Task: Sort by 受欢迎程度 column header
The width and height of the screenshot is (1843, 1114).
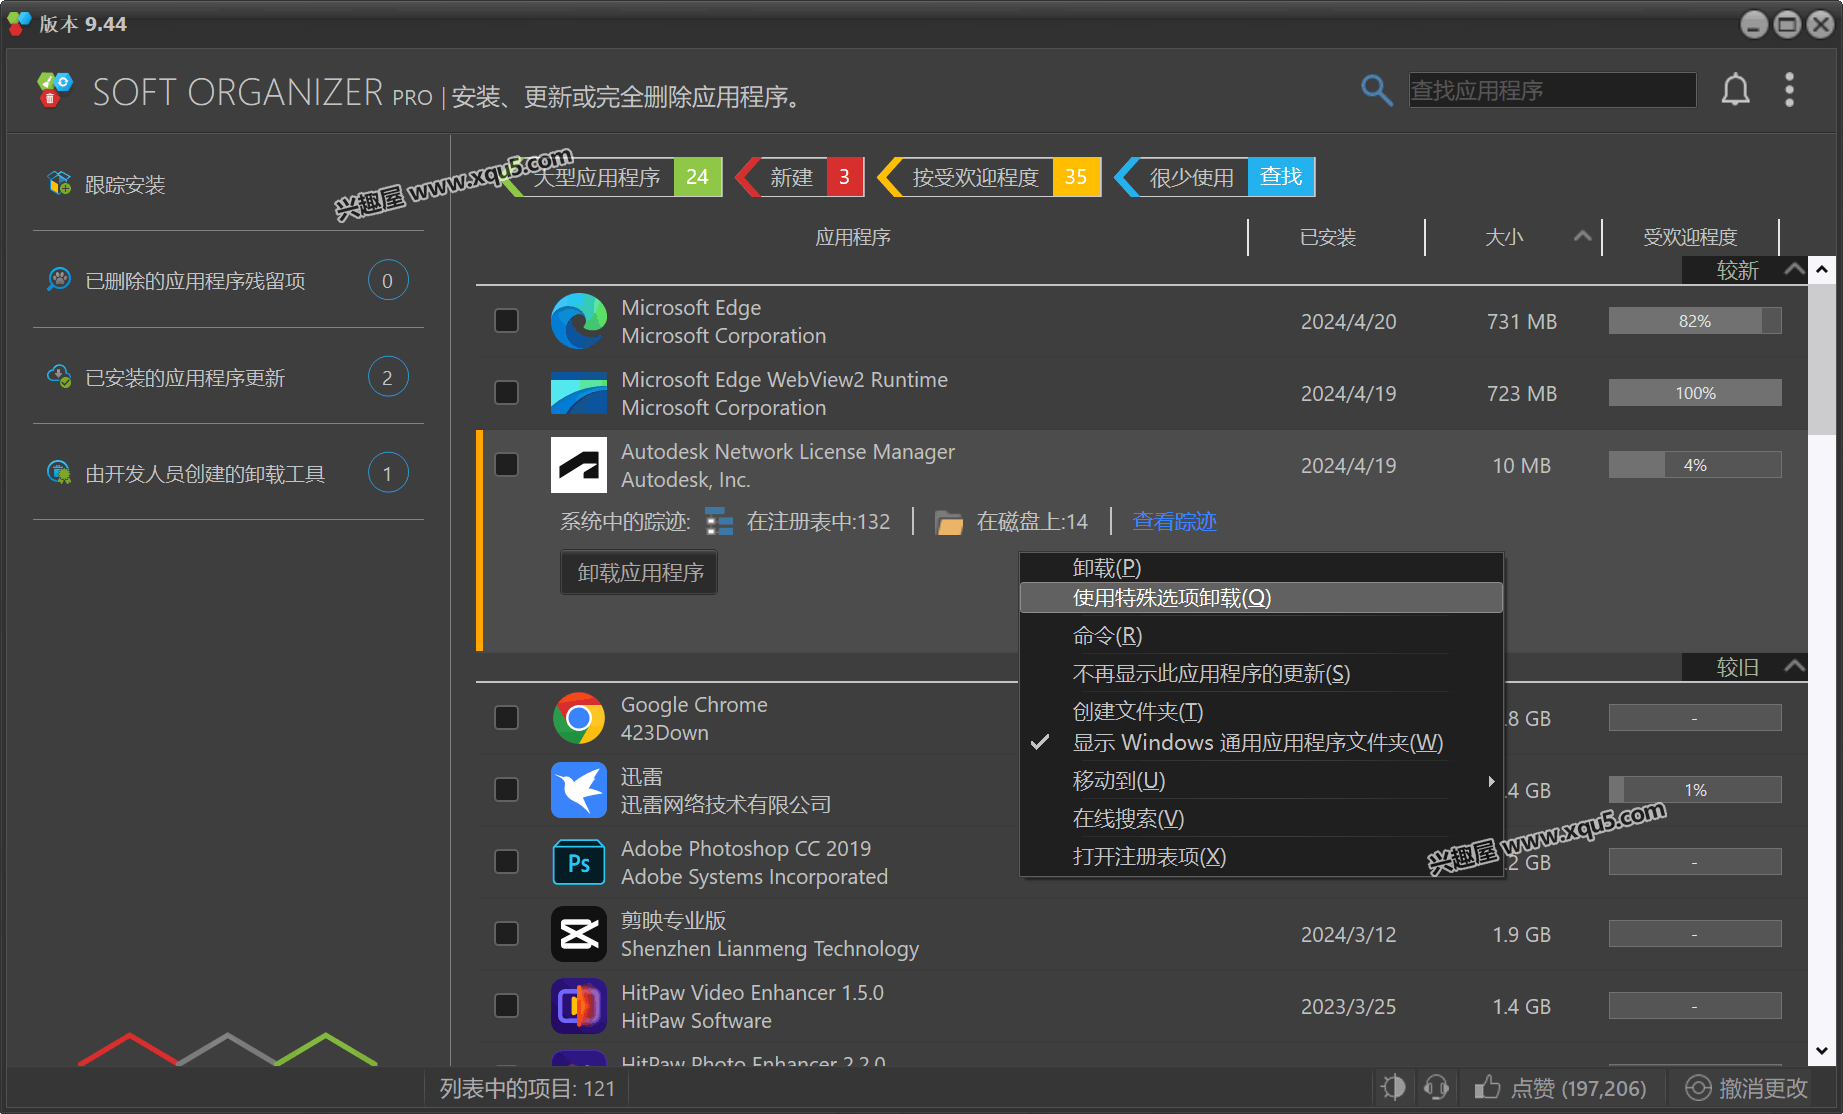Action: (1690, 237)
